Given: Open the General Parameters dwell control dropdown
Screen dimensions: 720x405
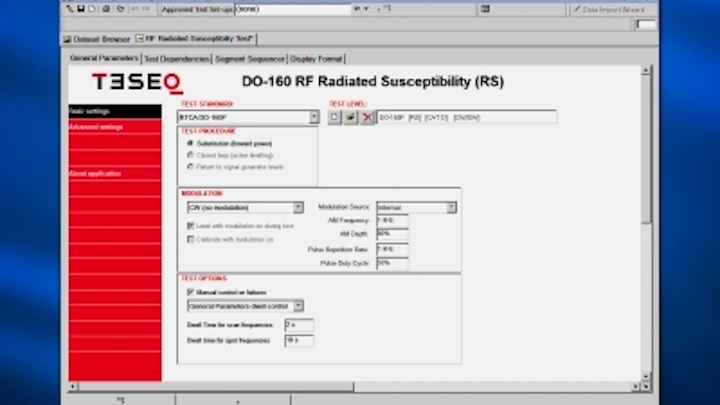Looking at the screenshot, I should pyautogui.click(x=298, y=306).
